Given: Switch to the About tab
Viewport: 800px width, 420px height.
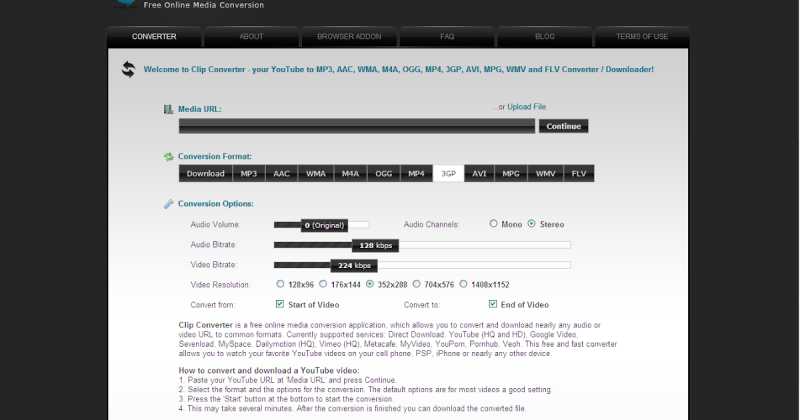Looking at the screenshot, I should click(x=252, y=37).
